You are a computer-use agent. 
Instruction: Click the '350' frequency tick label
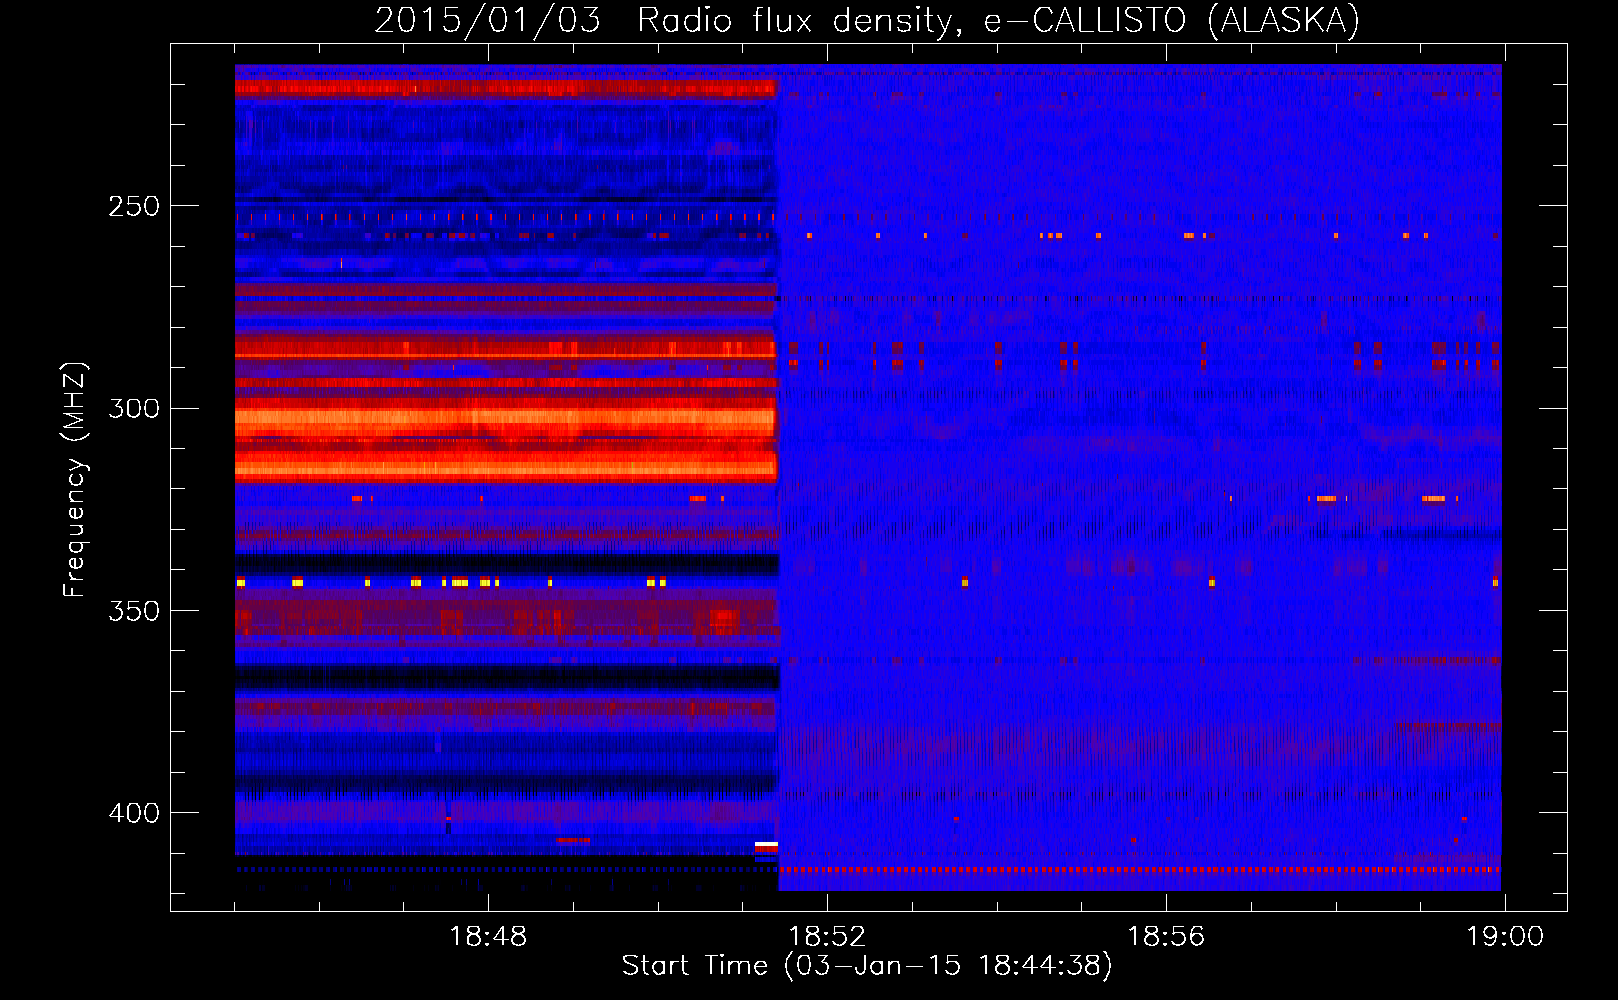point(134,611)
